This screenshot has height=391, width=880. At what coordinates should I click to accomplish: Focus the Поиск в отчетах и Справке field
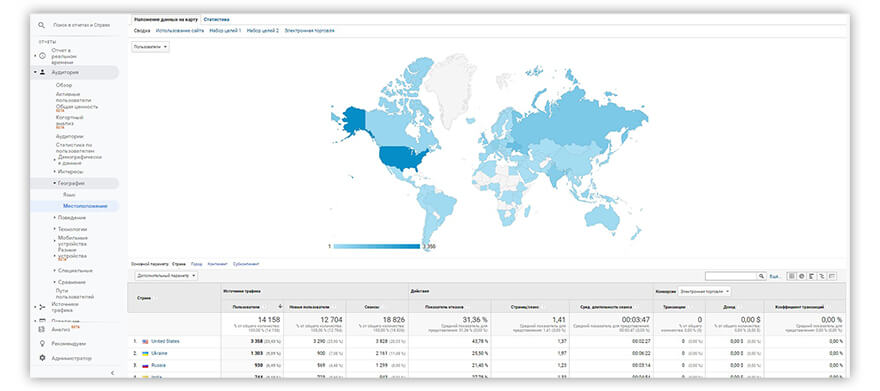pos(81,25)
